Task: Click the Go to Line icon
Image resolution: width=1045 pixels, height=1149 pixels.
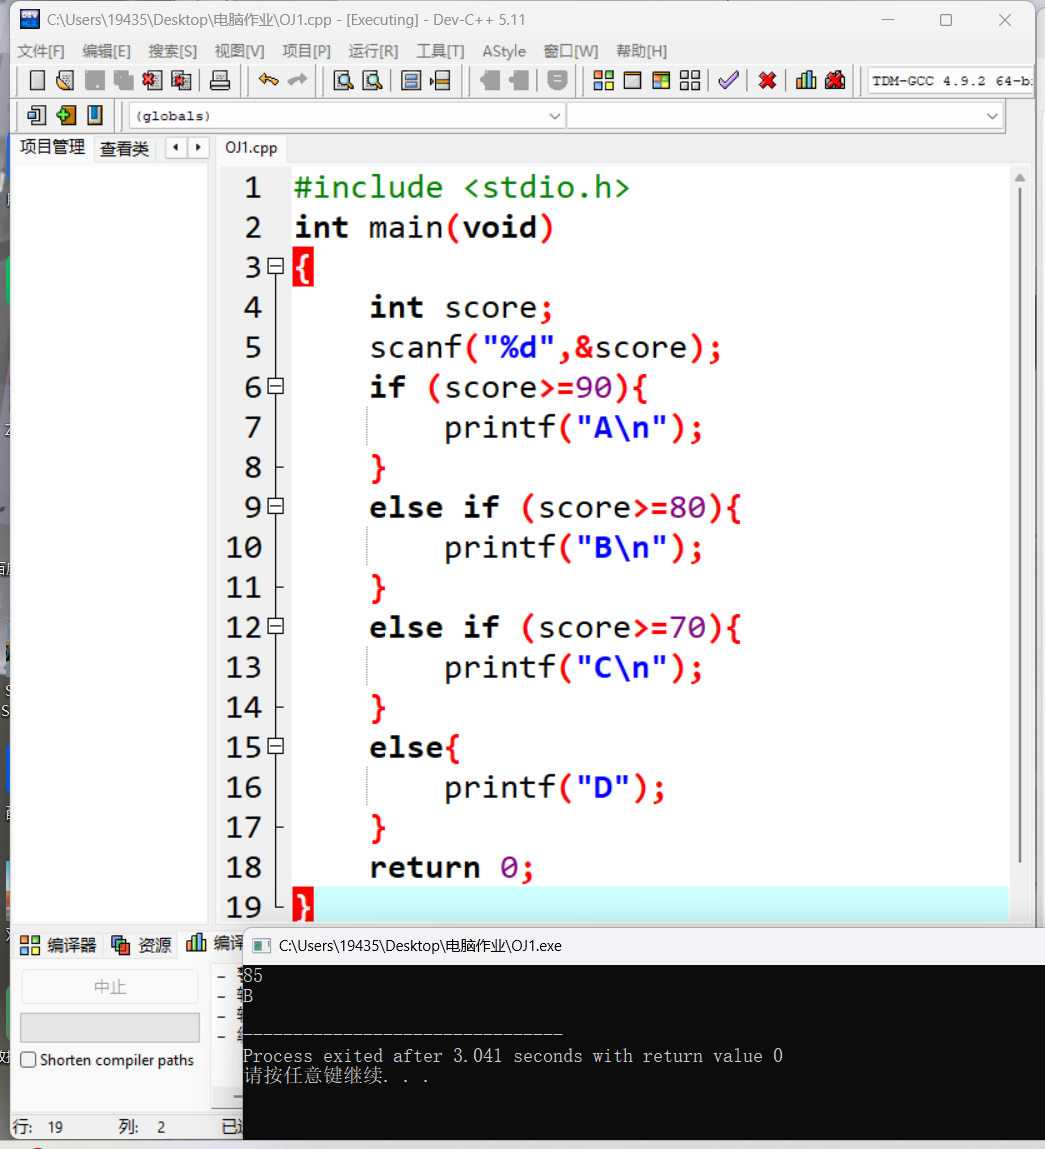Action: 440,80
